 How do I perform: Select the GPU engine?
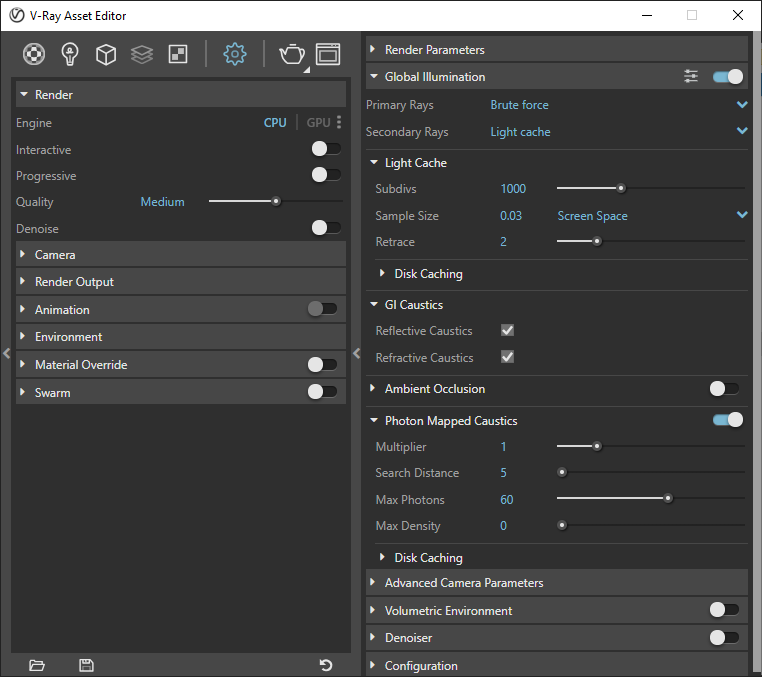point(318,122)
